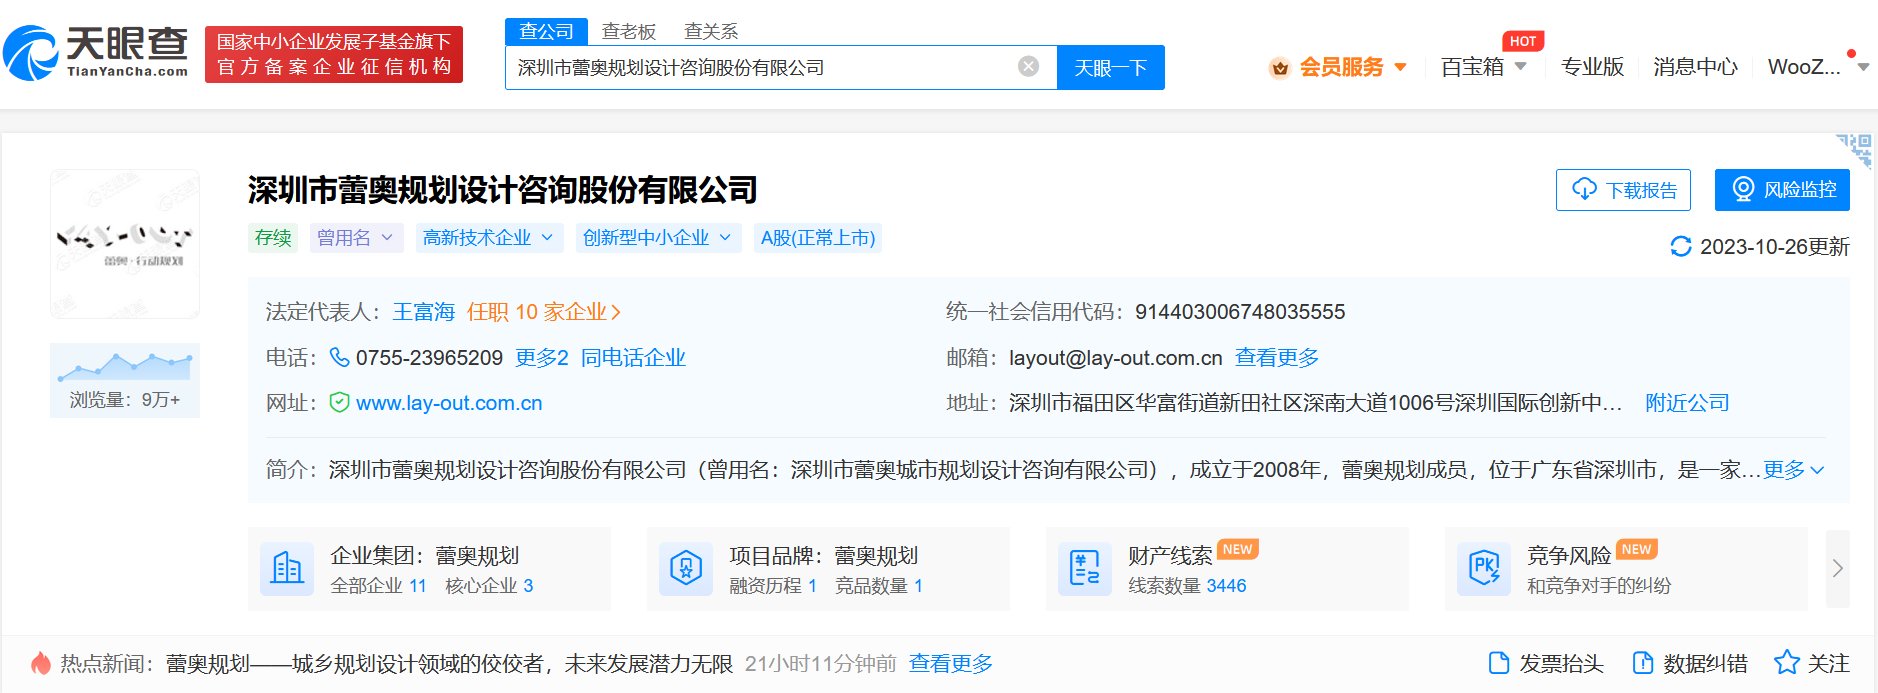
Task: Click the 数据纠错 report button
Action: pyautogui.click(x=1690, y=663)
